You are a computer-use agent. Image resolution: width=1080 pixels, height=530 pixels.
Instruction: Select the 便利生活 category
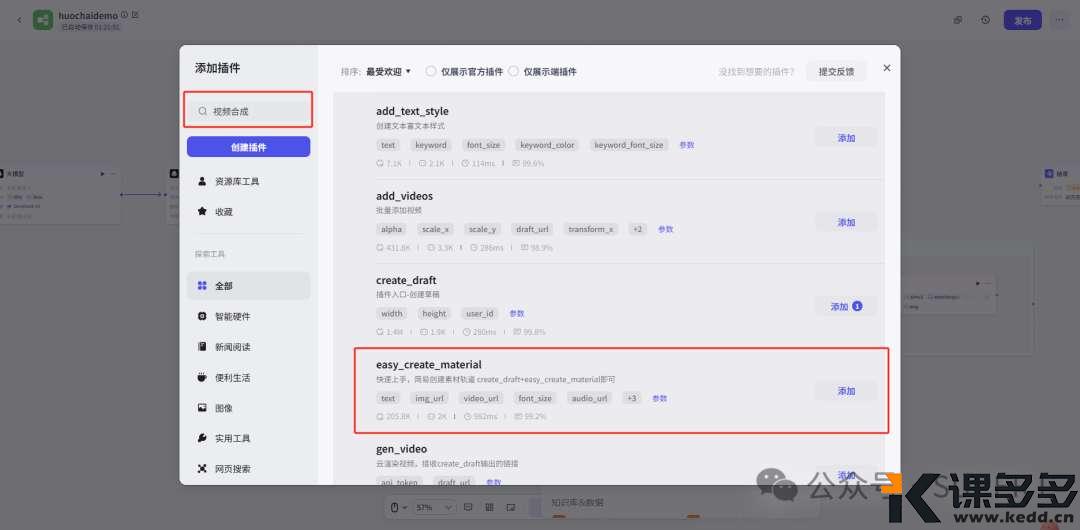click(x=248, y=378)
